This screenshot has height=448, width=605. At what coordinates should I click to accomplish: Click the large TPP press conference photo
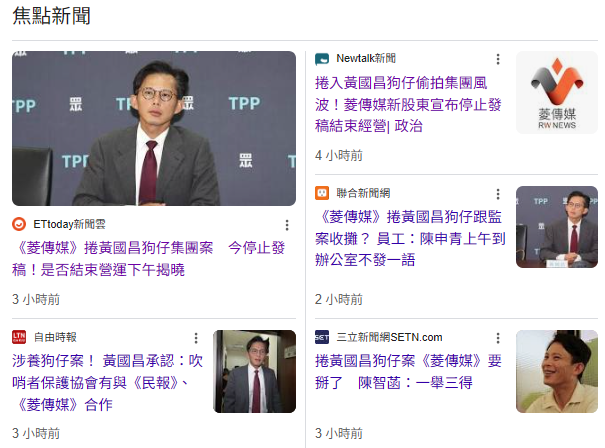pos(154,128)
